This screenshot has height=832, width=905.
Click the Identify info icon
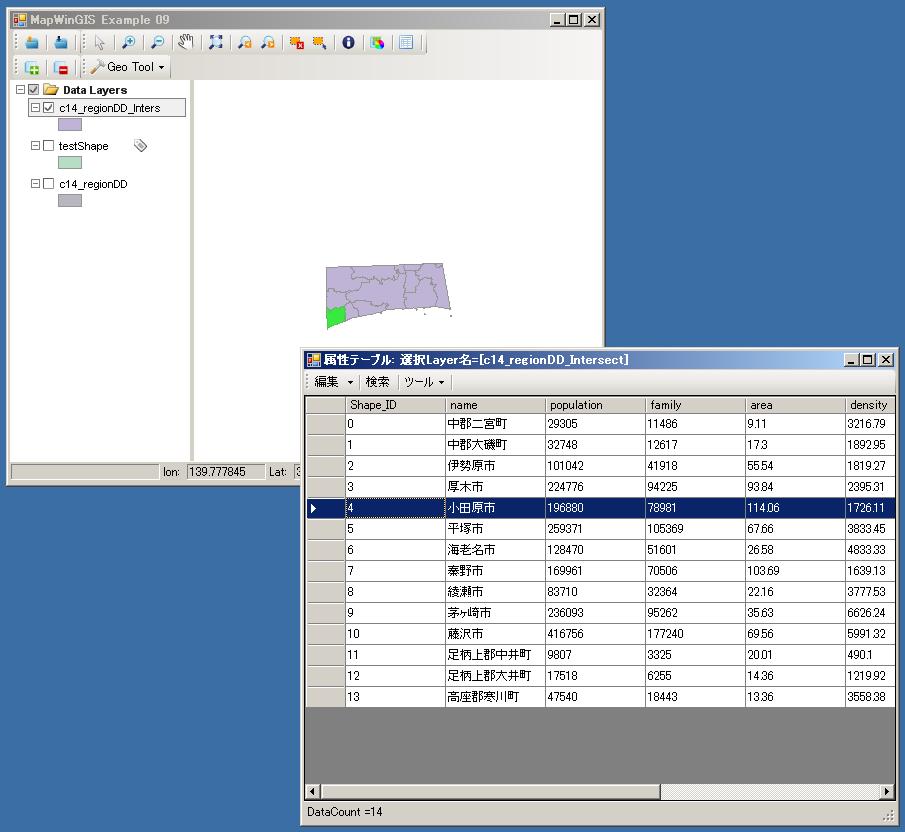(x=348, y=43)
